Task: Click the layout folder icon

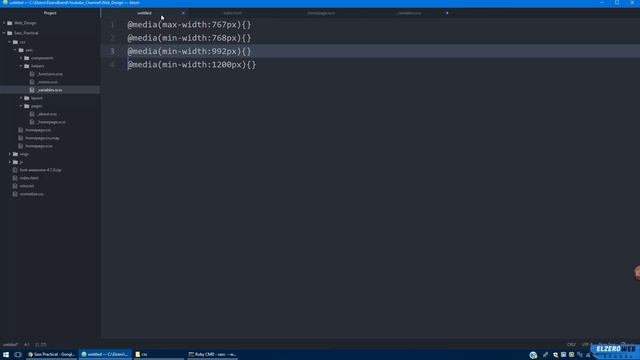Action: [x=27, y=98]
